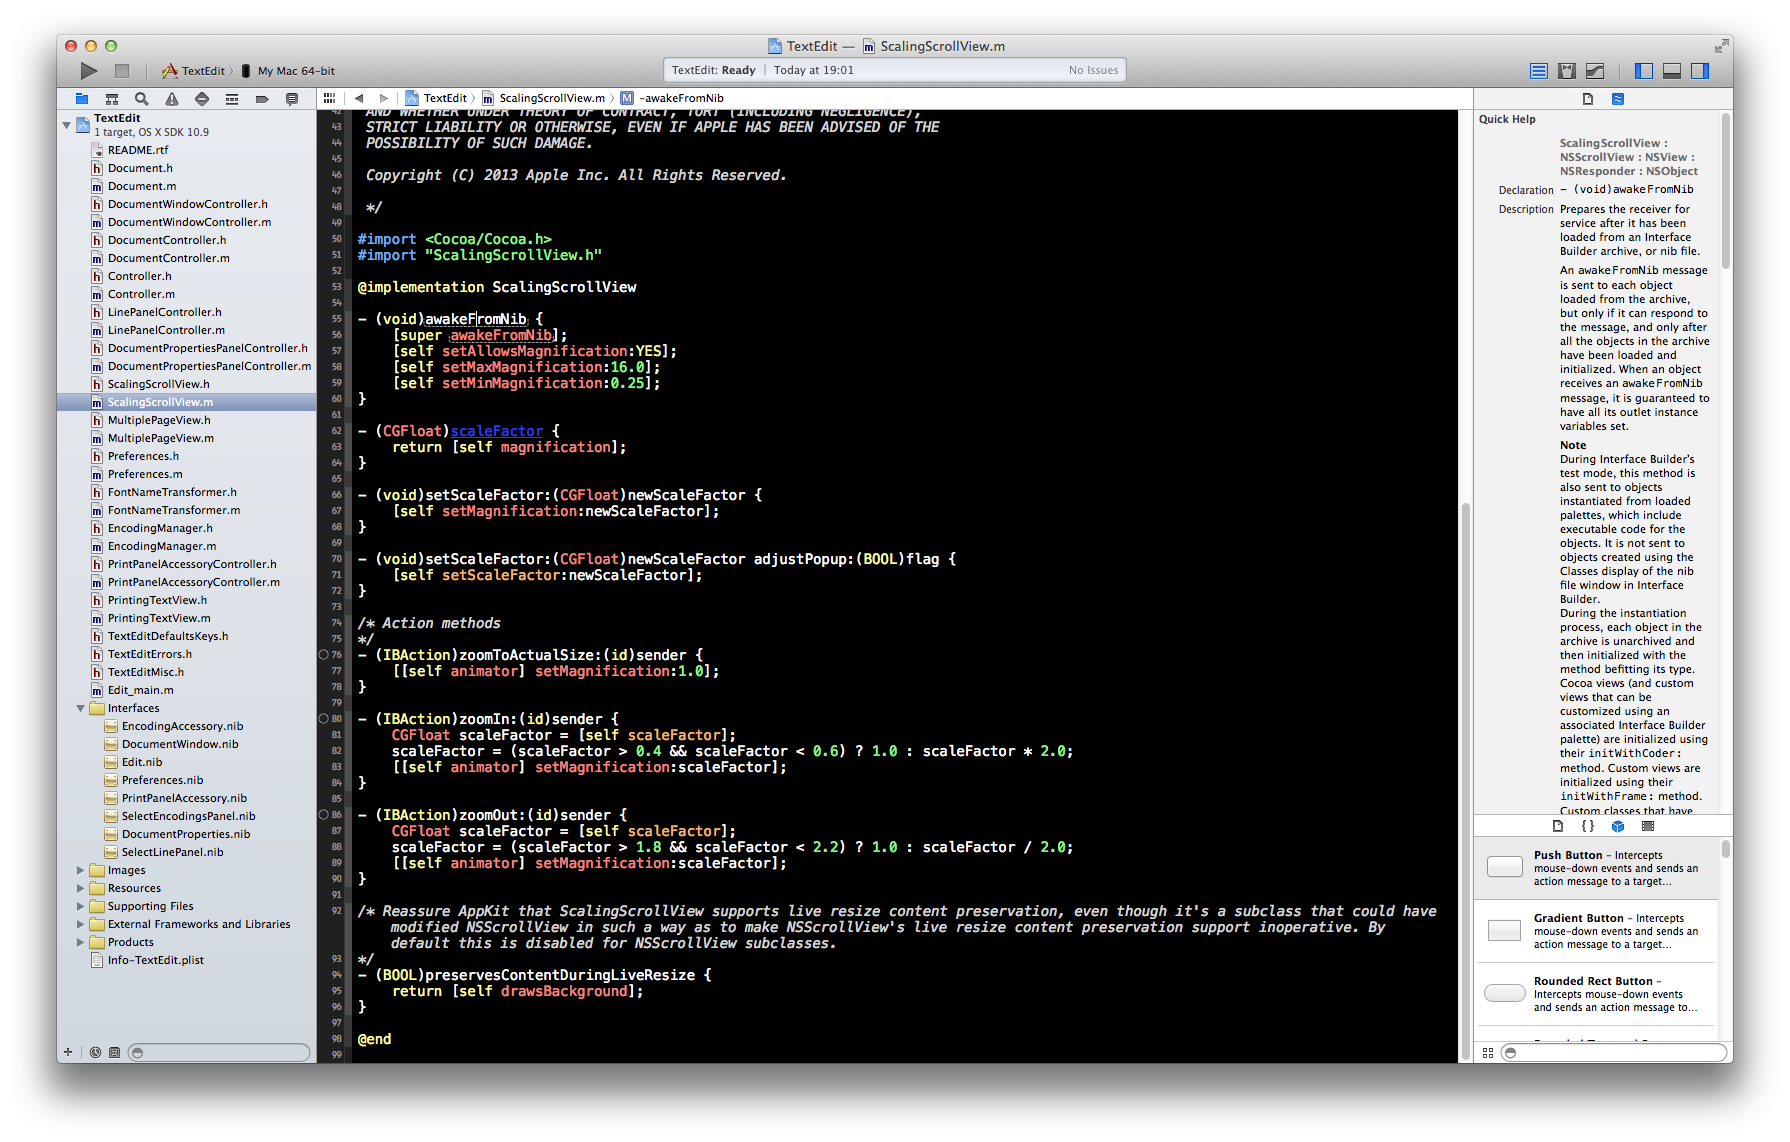Show only source-controlled files filter
The width and height of the screenshot is (1790, 1142).
click(114, 1052)
